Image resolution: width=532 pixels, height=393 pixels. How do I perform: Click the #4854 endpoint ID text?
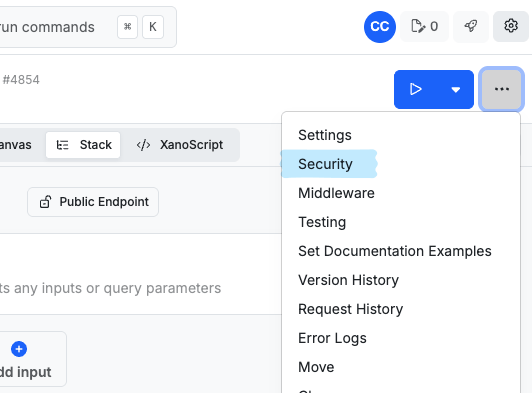21,80
